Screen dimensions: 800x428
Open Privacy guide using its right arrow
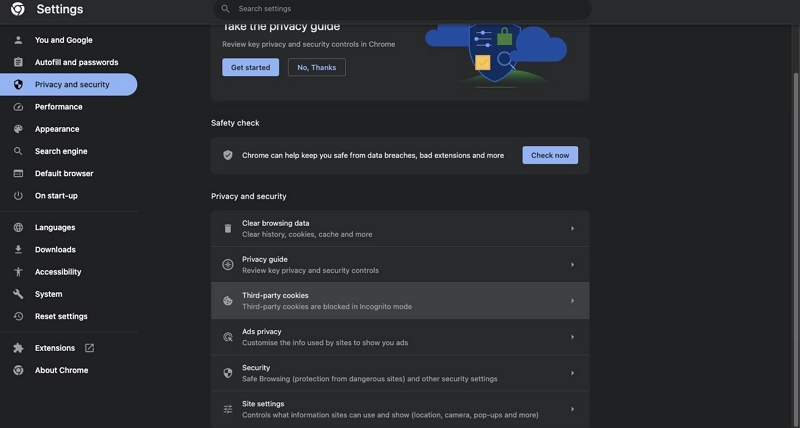(x=572, y=265)
